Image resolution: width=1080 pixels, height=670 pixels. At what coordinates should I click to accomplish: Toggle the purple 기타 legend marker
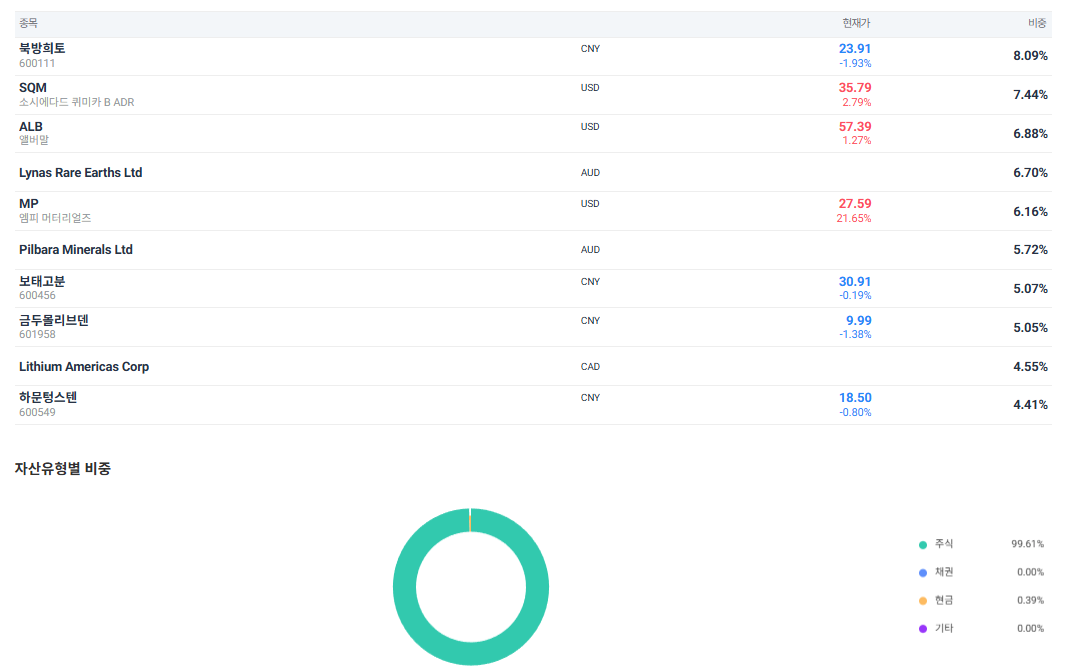coord(922,629)
